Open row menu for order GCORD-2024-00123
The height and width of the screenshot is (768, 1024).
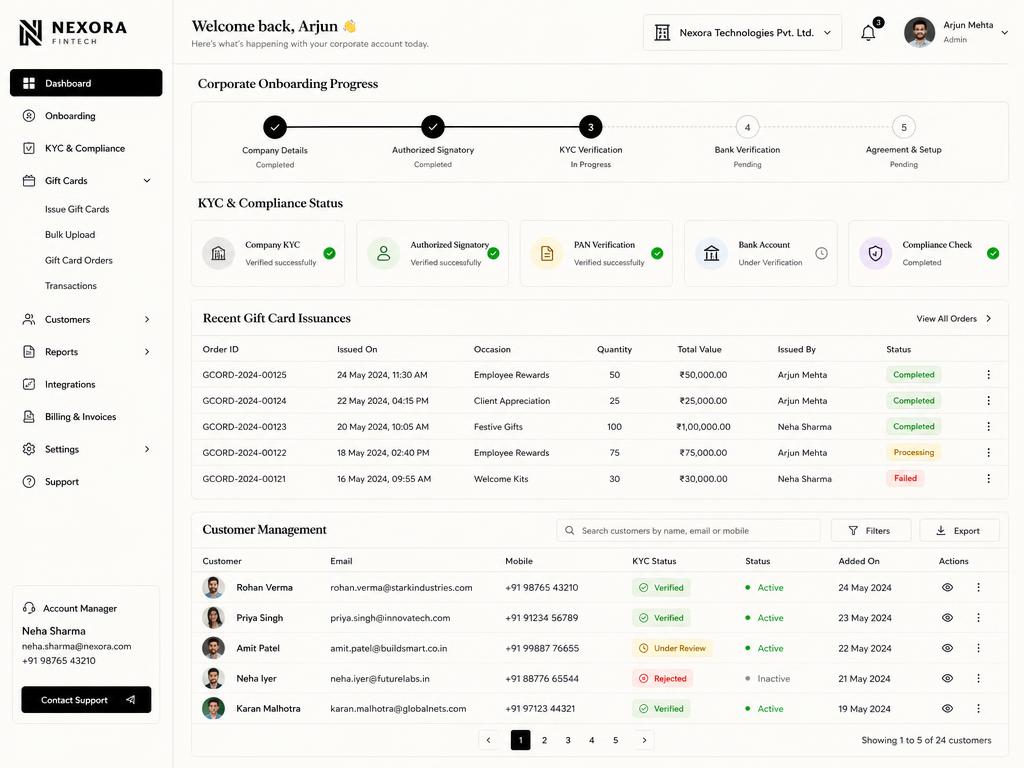[x=988, y=426]
